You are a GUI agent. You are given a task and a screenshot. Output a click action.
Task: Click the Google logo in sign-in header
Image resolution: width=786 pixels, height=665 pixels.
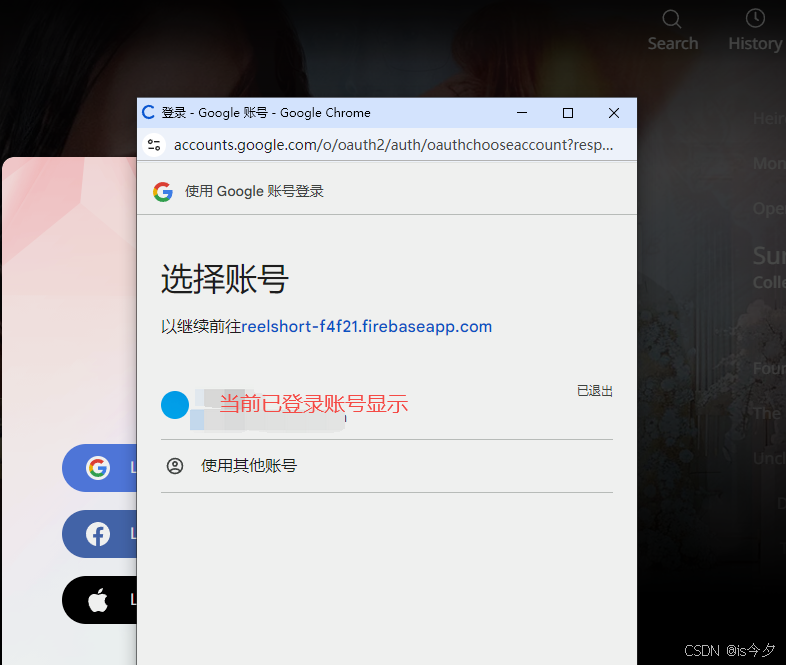click(x=163, y=191)
